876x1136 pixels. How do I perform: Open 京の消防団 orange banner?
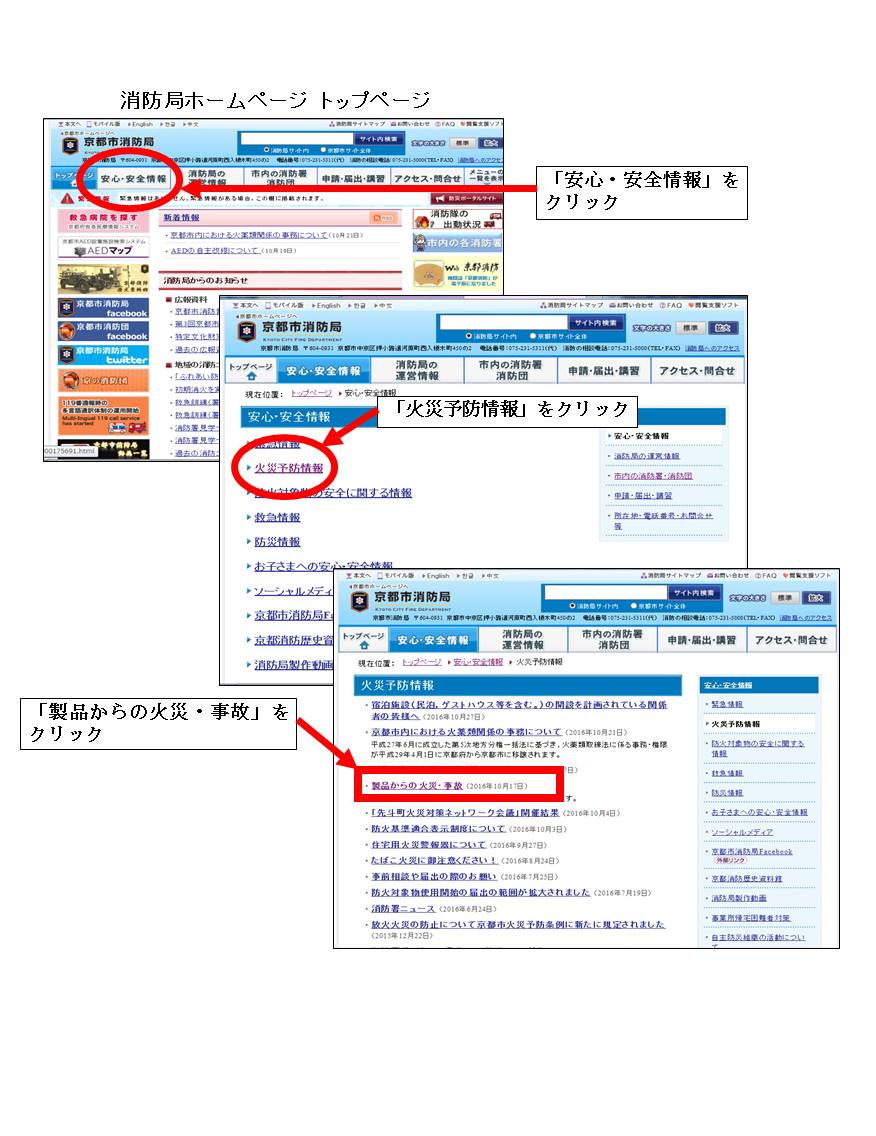click(x=104, y=380)
